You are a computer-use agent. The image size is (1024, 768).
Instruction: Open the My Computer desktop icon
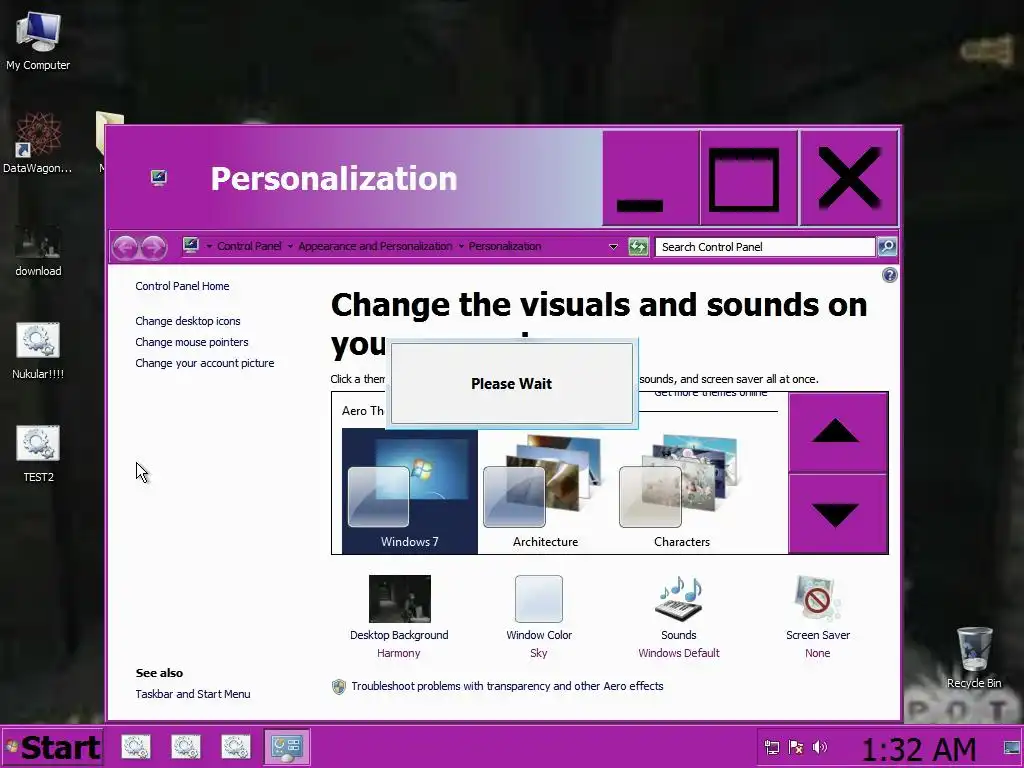38,41
